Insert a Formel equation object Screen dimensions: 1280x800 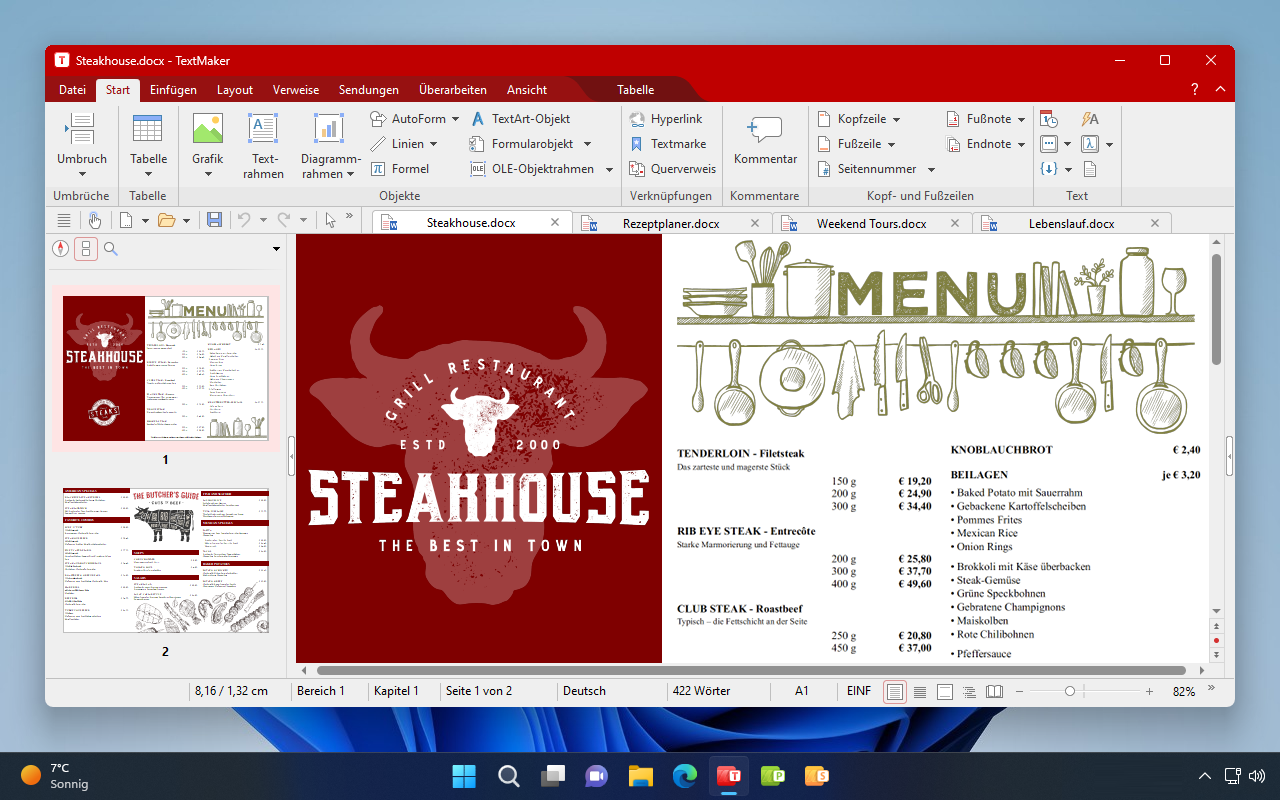[400, 169]
